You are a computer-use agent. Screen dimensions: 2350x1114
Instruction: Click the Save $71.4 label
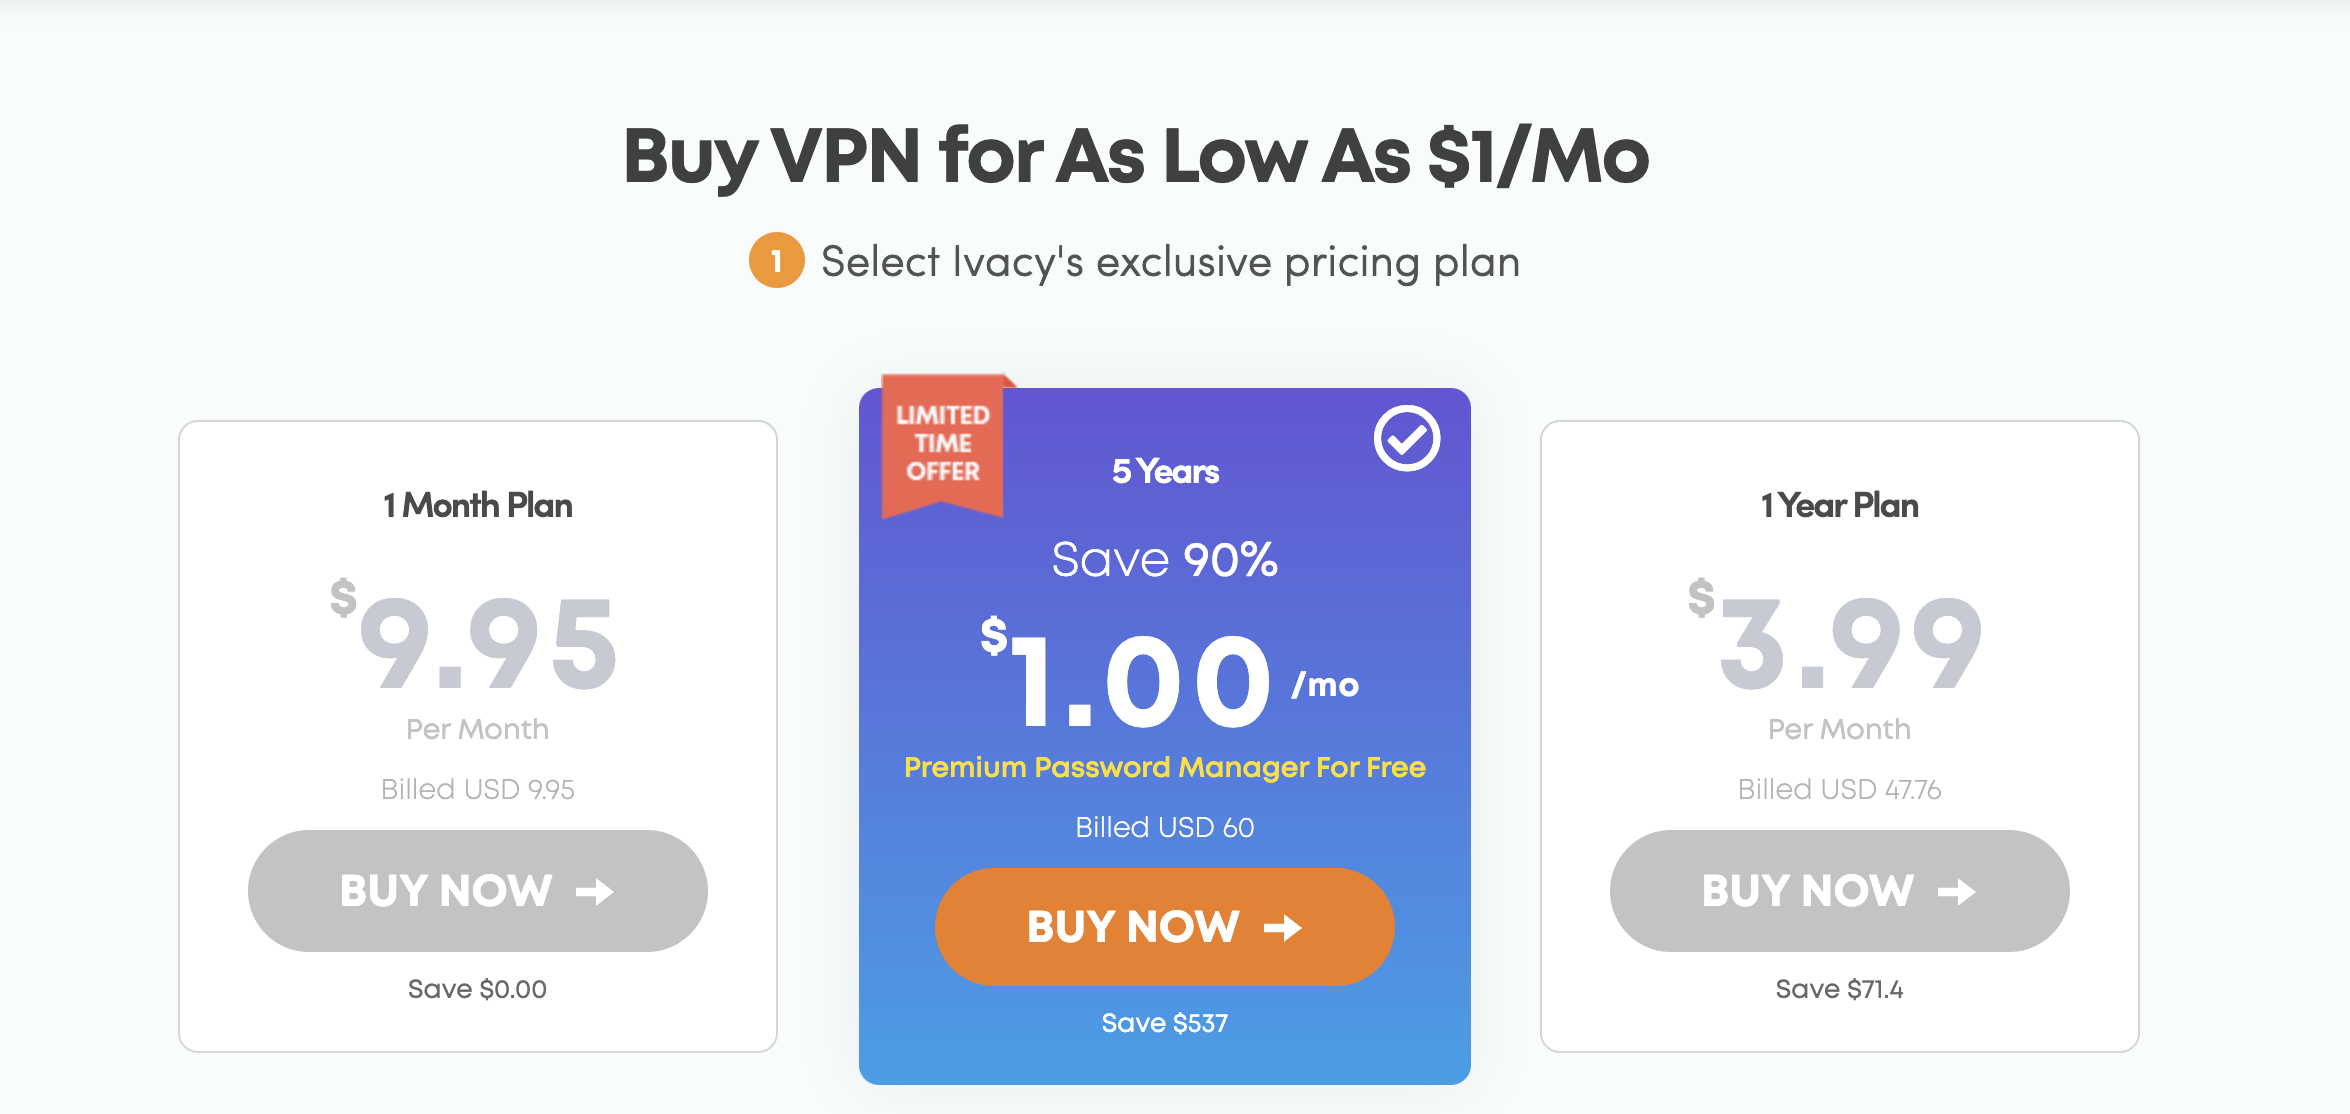coord(1838,988)
